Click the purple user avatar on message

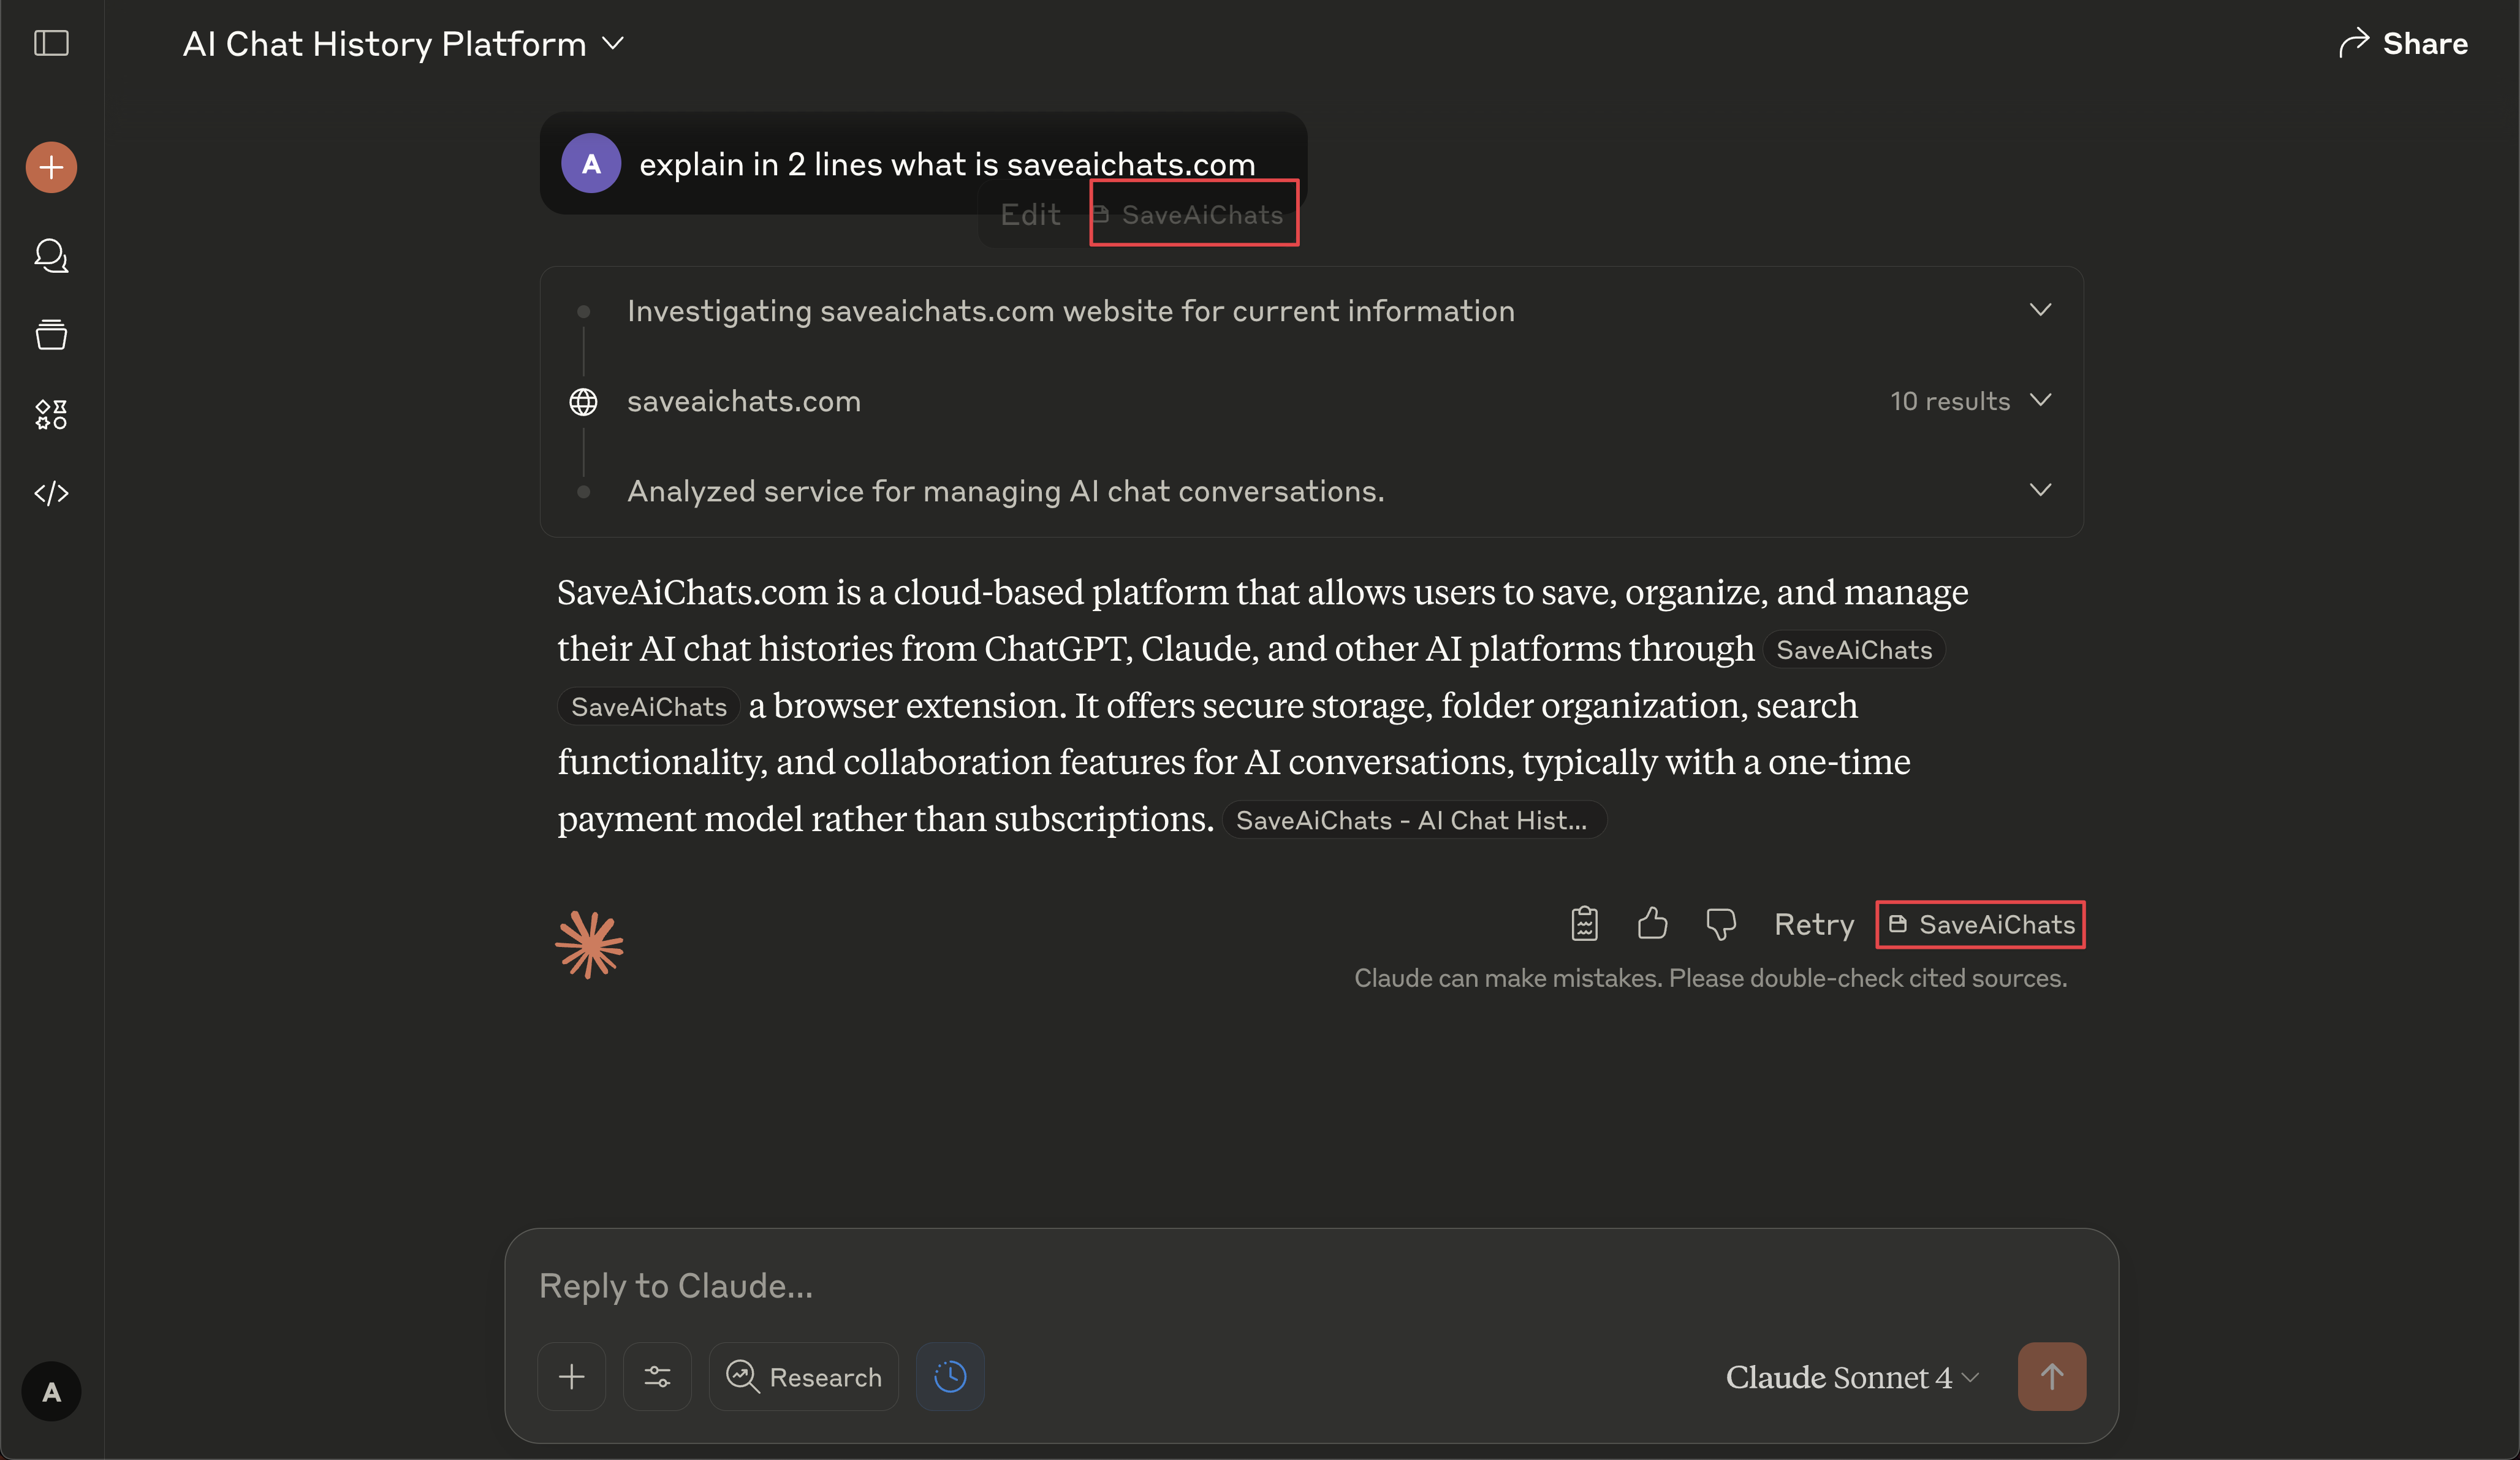click(x=591, y=163)
